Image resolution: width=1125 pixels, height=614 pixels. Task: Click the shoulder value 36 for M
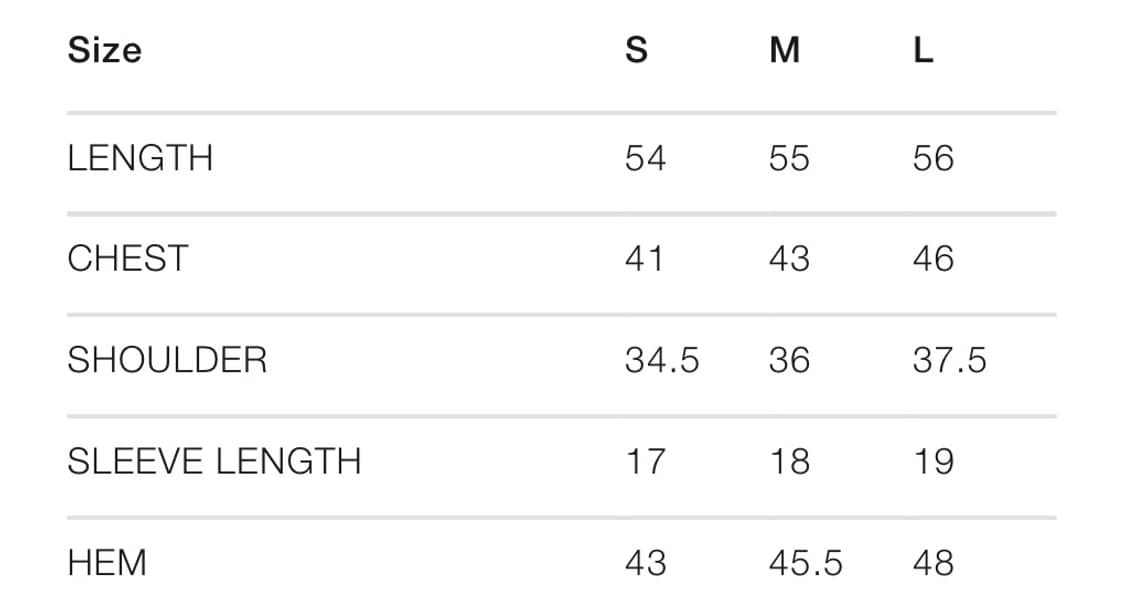click(x=789, y=360)
